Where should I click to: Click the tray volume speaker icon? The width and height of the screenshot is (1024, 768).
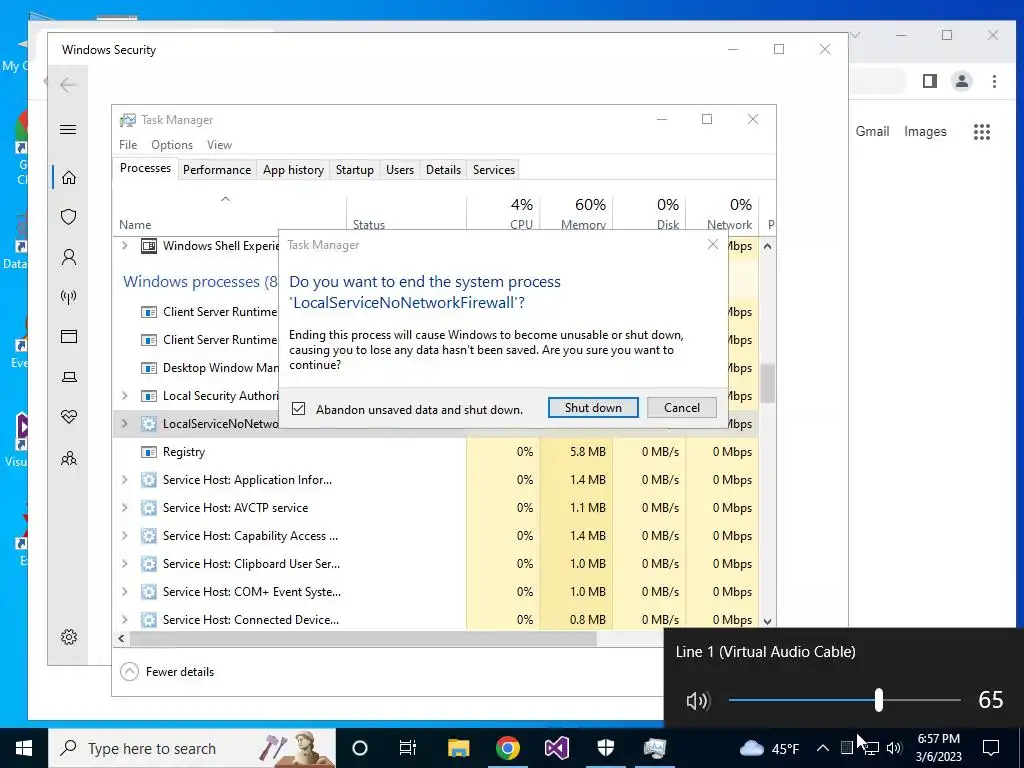pyautogui.click(x=894, y=748)
